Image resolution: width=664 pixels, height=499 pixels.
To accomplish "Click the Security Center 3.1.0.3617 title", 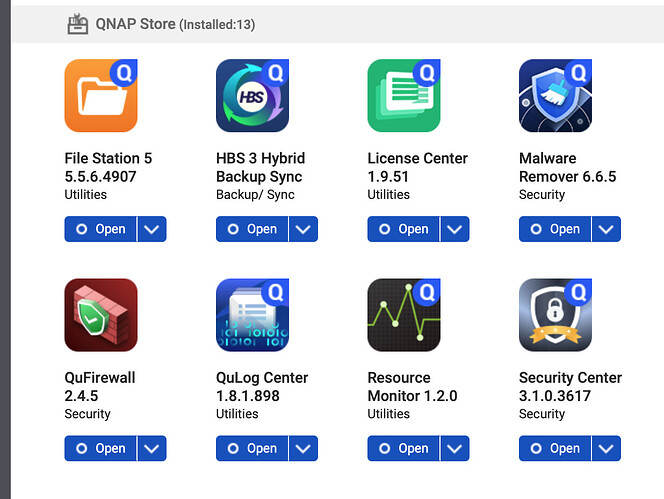I will pyautogui.click(x=570, y=387).
